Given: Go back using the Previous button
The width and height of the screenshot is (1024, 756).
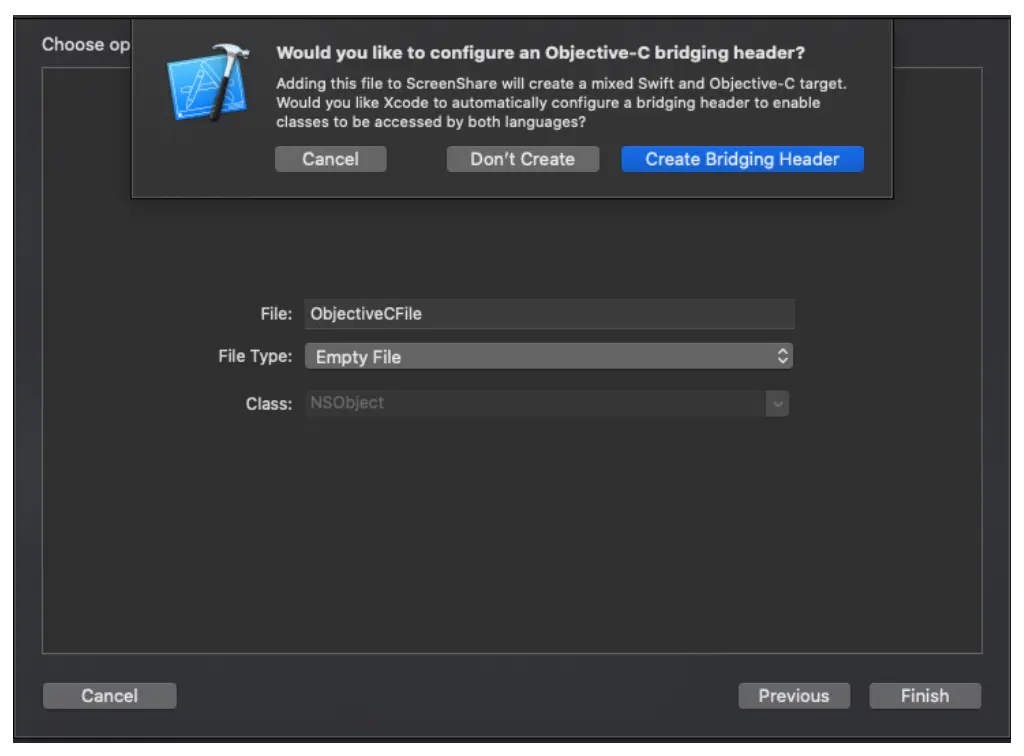Looking at the screenshot, I should [794, 695].
